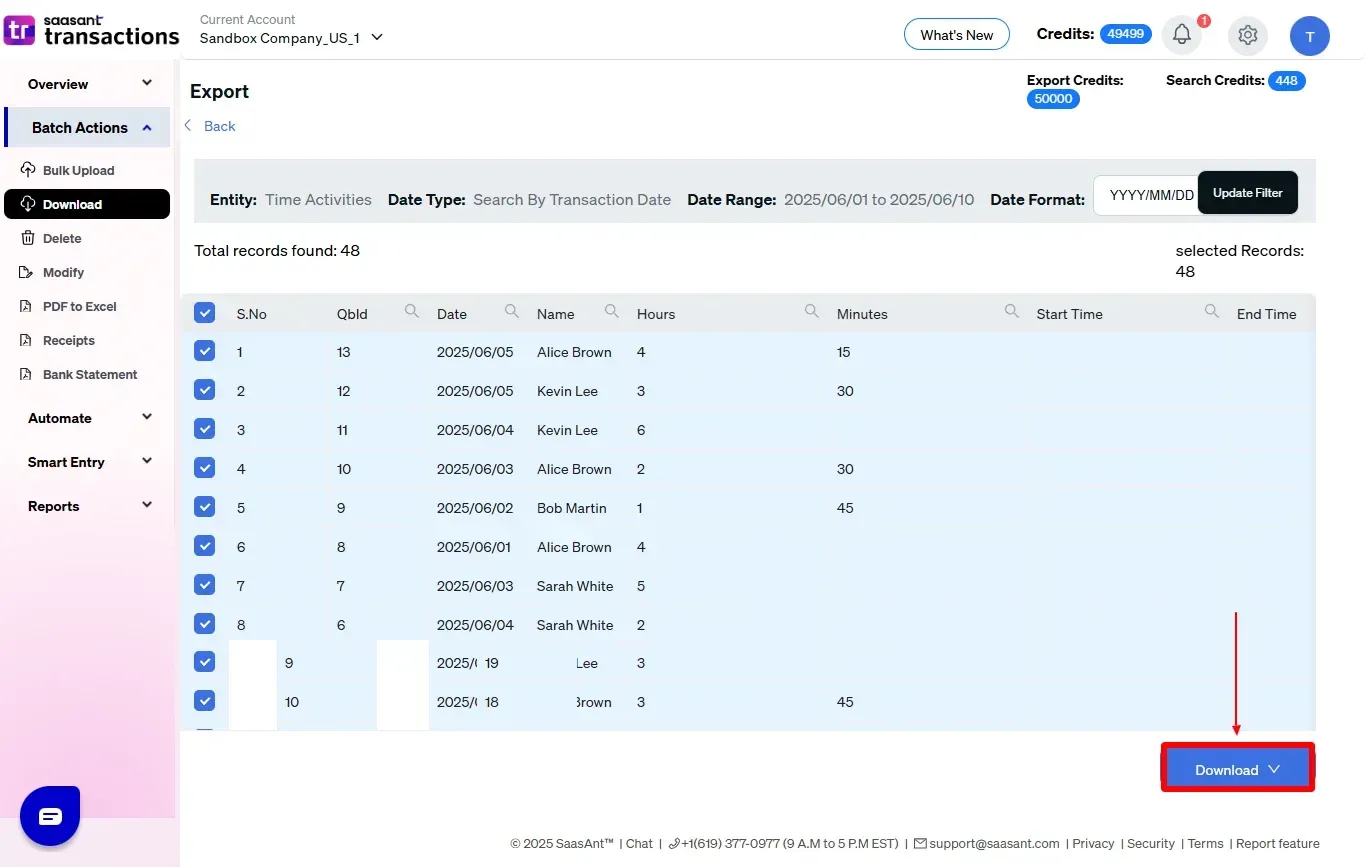This screenshot has height=868, width=1366.
Task: Click the S.No column header
Action: click(252, 314)
